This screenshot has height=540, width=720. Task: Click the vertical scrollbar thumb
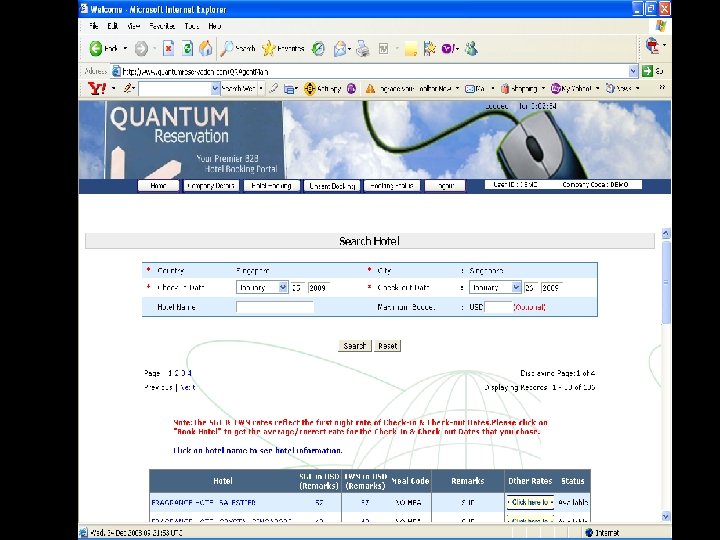click(666, 282)
